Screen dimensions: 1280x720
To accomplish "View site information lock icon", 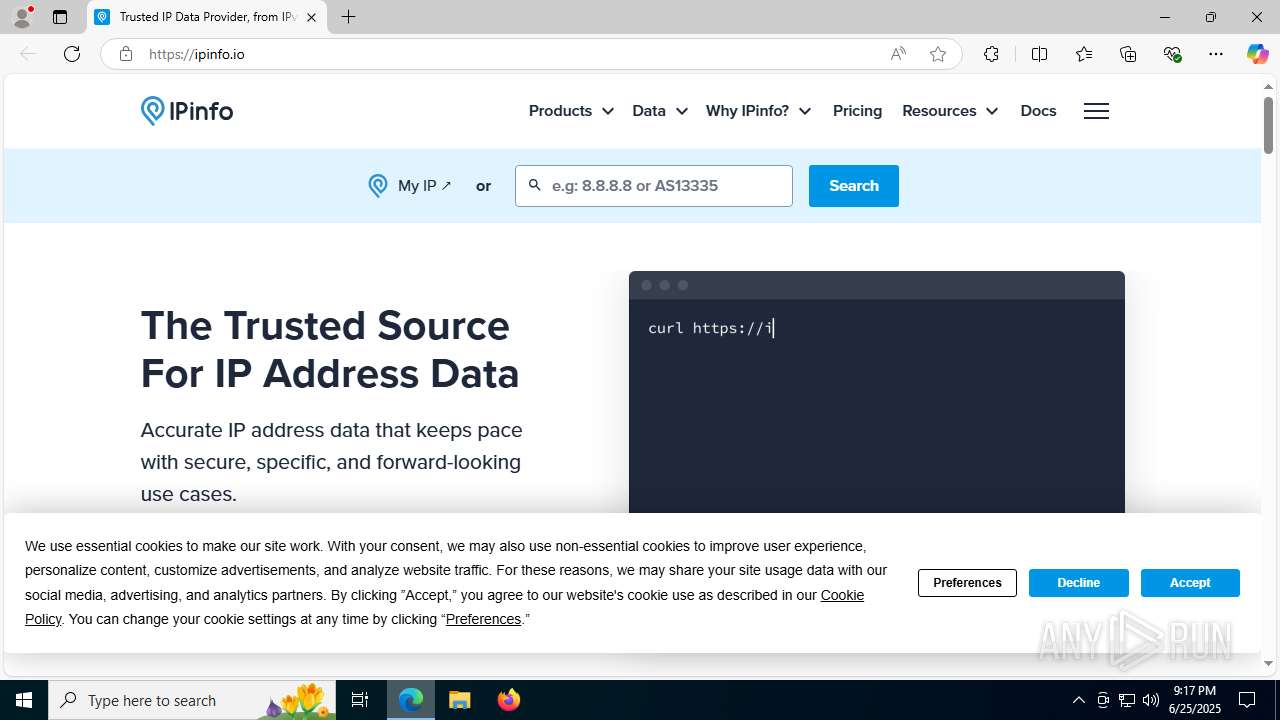I will click(x=125, y=54).
